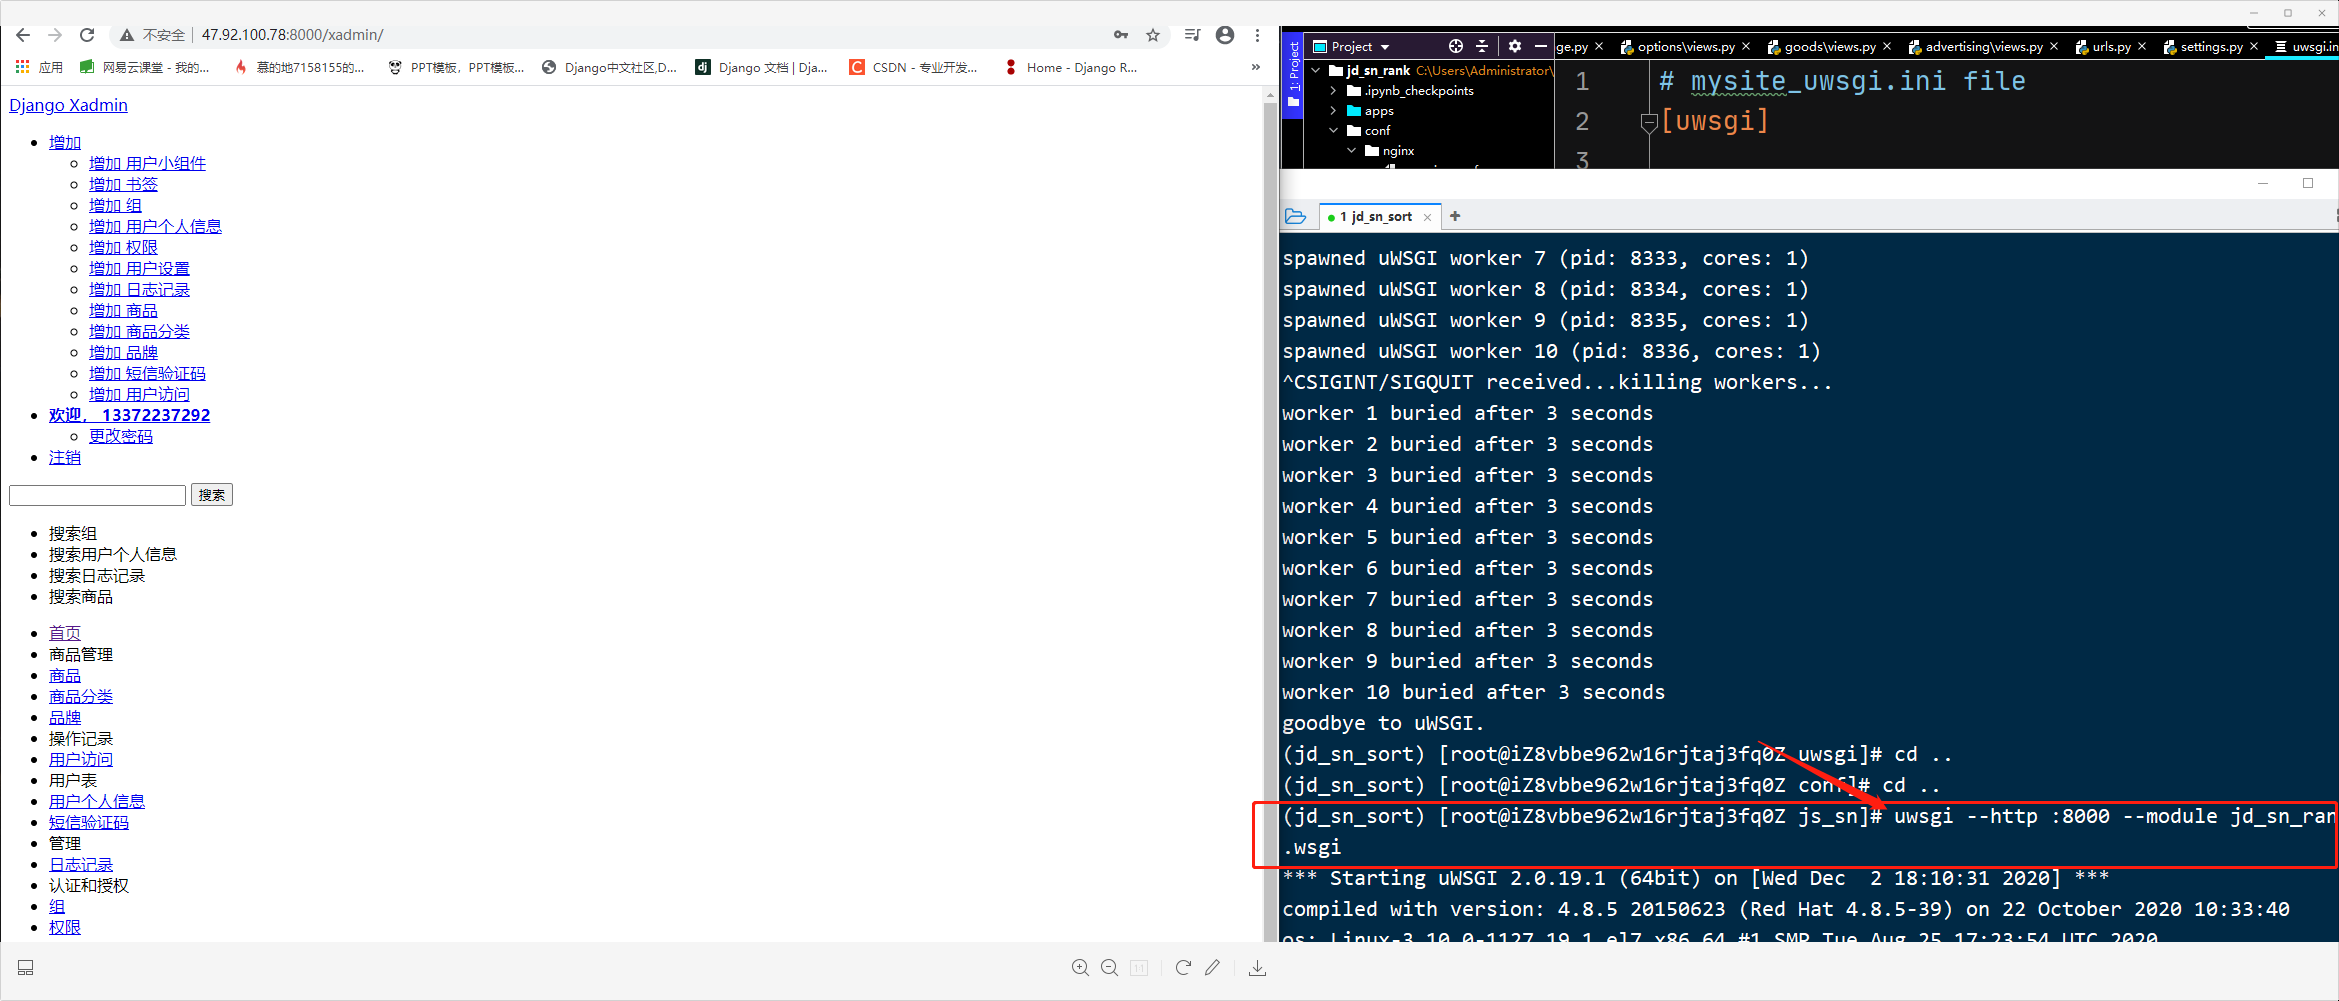Fold the [uwsgi] section in editor
This screenshot has width=2339, height=1001.
click(x=1649, y=122)
